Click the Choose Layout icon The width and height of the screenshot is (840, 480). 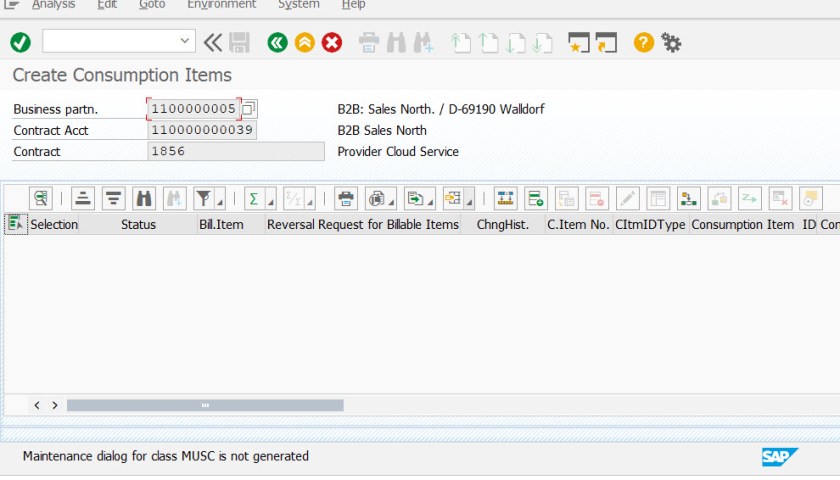click(454, 199)
